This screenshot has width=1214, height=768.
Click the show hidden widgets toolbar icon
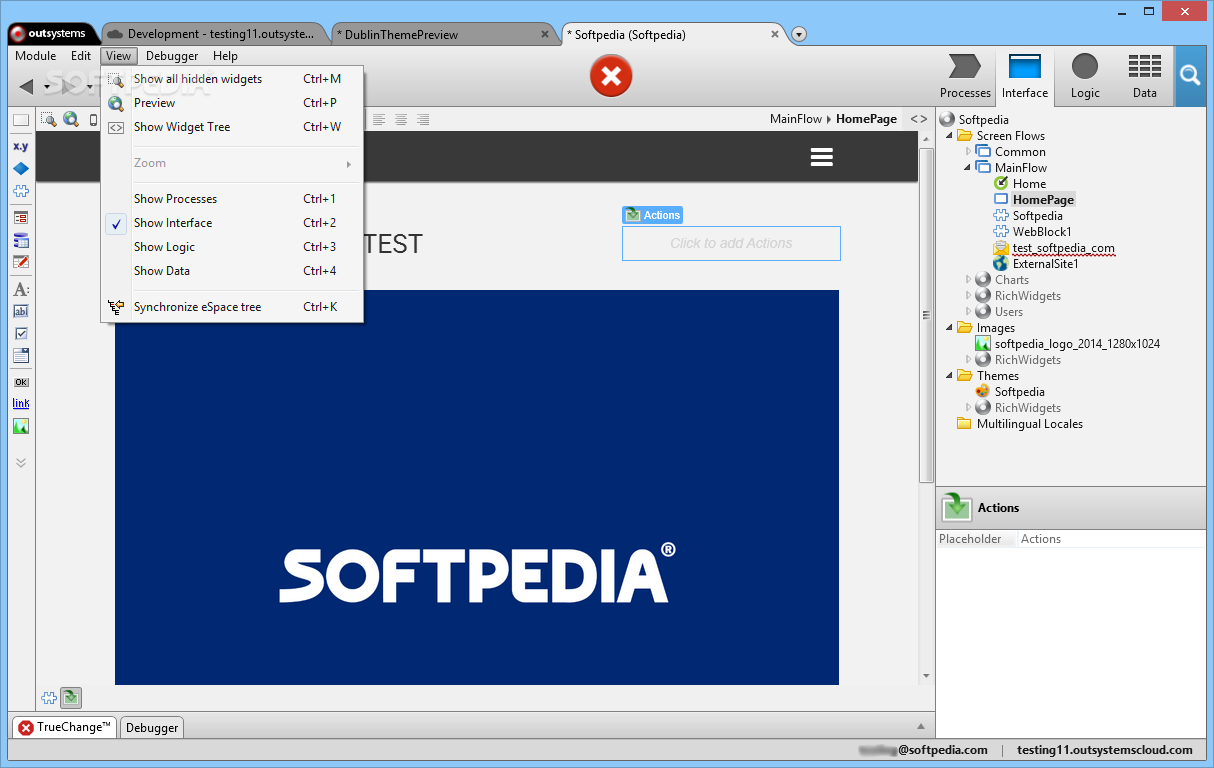(x=48, y=119)
